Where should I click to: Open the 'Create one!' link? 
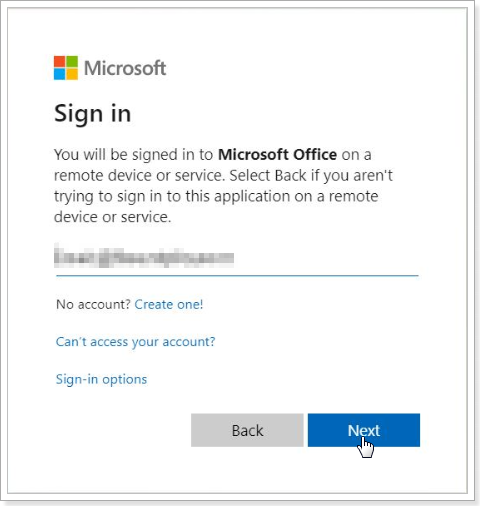pos(169,304)
